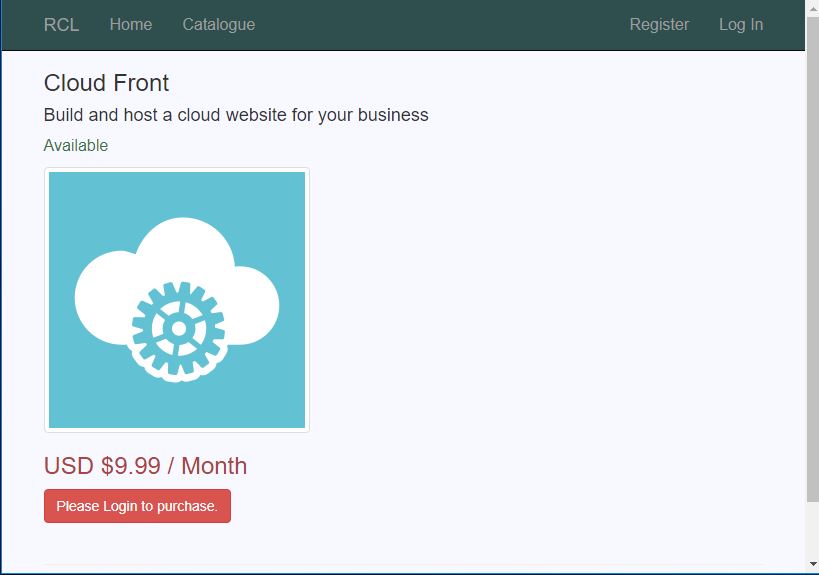Click the scrollbar track below the thumb
Screen dimensions: 819x575
[813, 529]
